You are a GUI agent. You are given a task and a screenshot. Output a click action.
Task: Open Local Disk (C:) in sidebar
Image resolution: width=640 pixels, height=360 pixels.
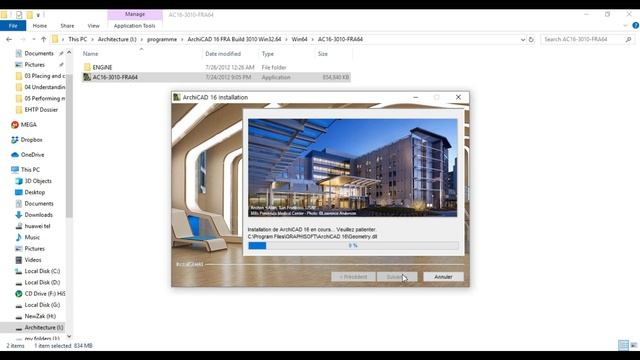tap(42, 271)
